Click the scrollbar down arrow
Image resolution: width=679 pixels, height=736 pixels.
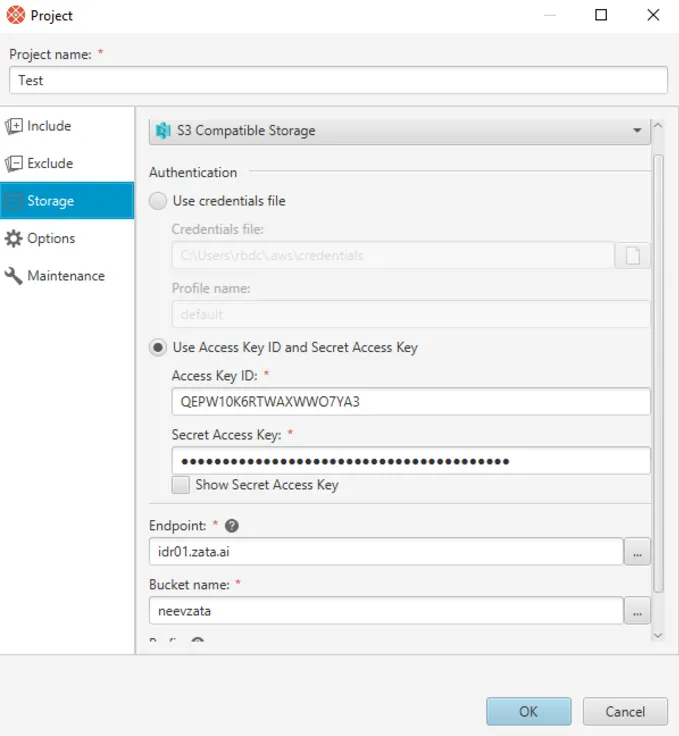click(x=658, y=636)
